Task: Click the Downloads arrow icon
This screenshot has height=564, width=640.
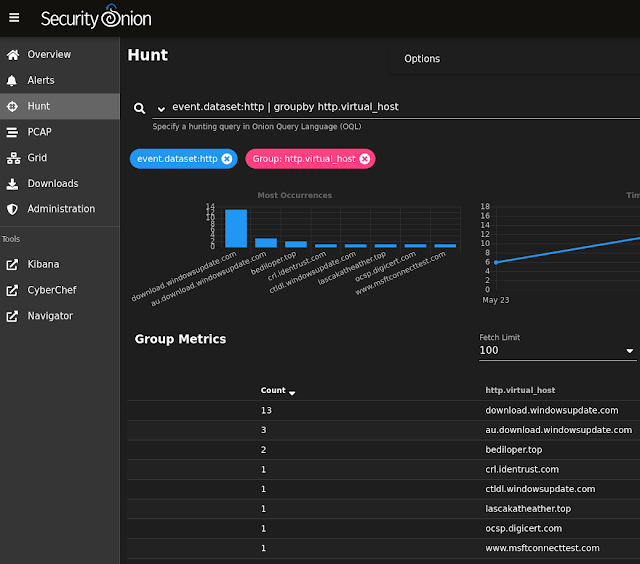Action: click(x=12, y=184)
